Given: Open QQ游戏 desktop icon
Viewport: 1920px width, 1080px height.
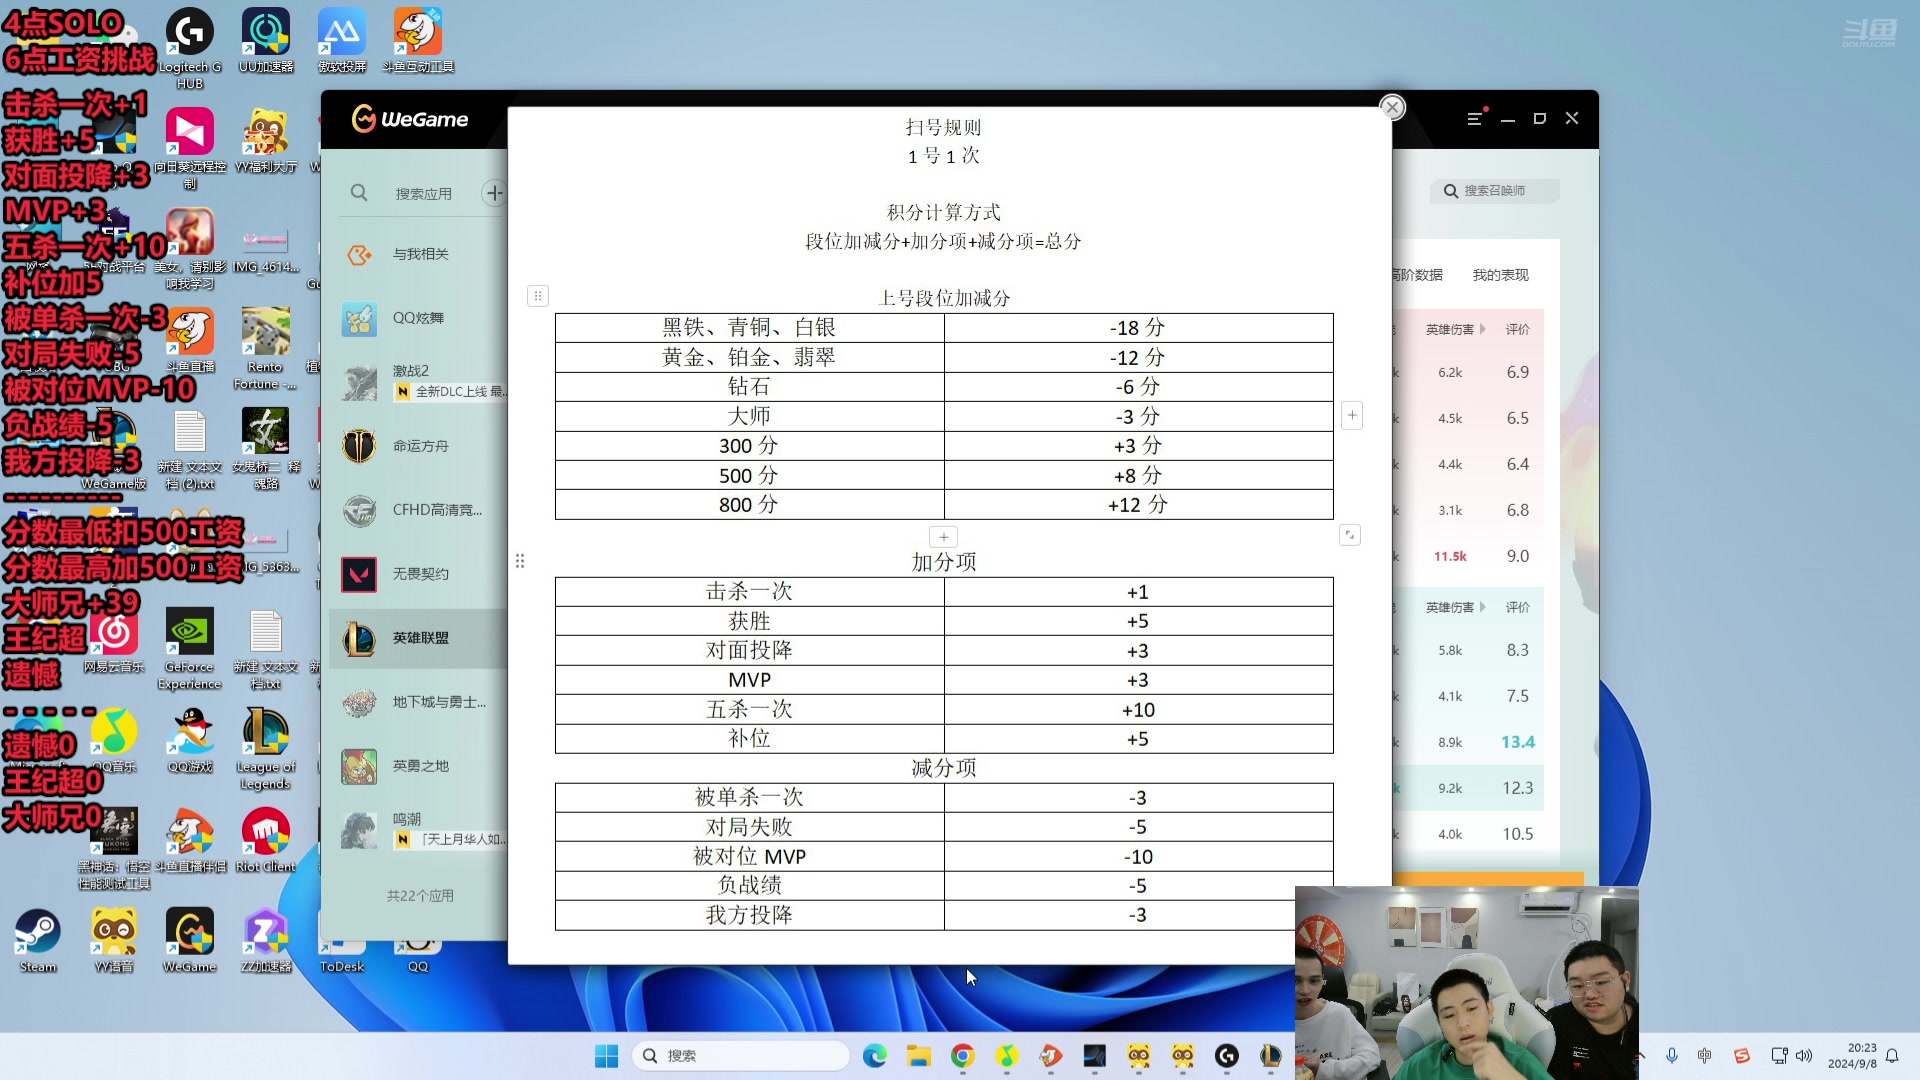Looking at the screenshot, I should pyautogui.click(x=190, y=740).
